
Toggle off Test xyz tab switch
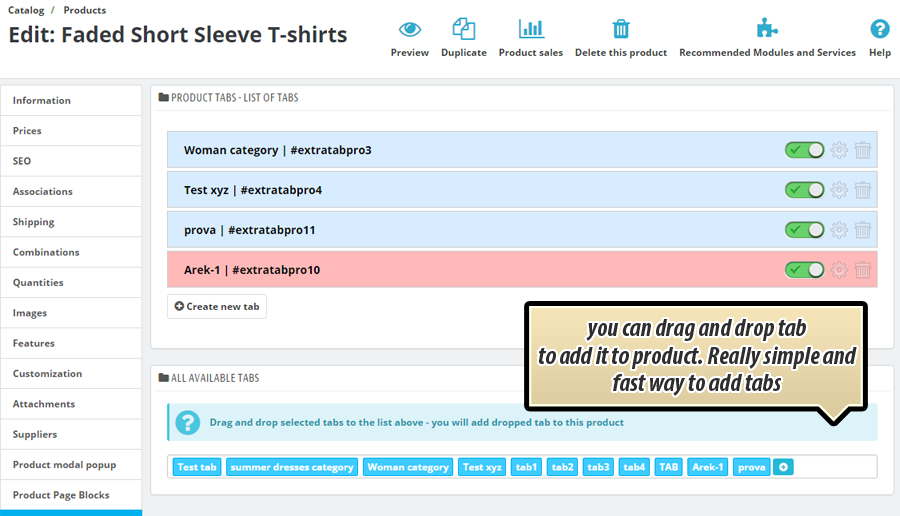[805, 190]
